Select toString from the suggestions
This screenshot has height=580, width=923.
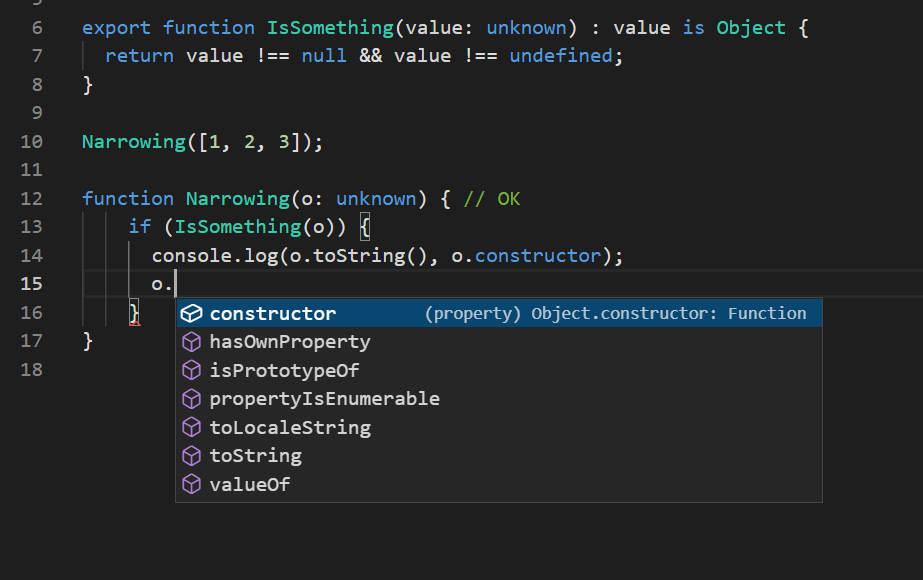coord(499,456)
